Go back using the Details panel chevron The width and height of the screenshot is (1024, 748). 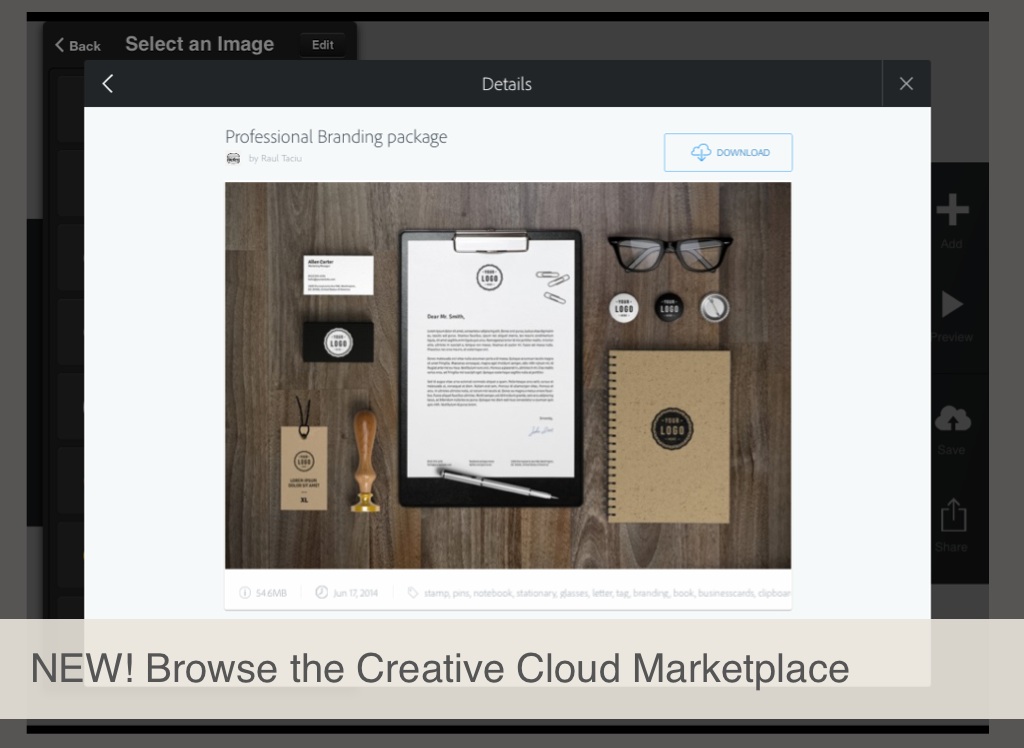click(108, 84)
